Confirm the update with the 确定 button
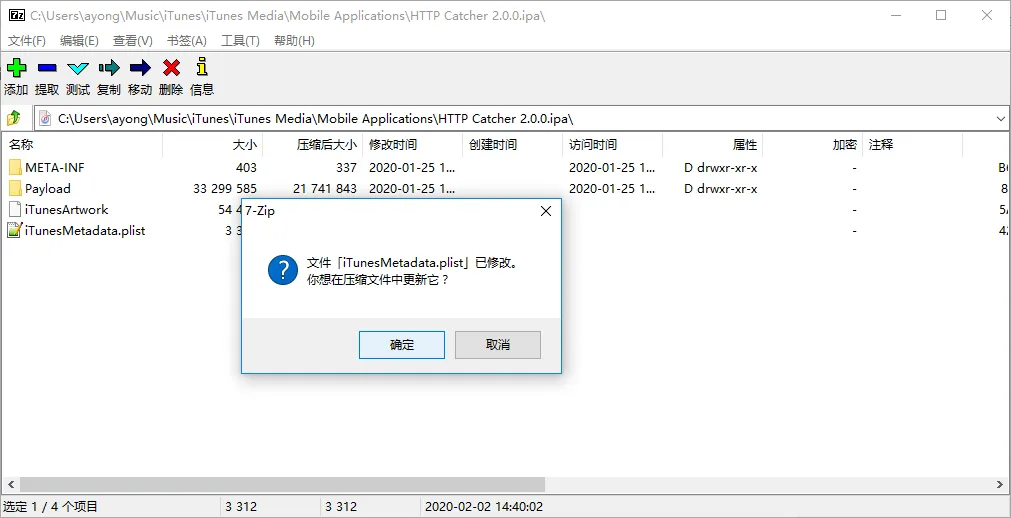Image resolution: width=1011 pixels, height=518 pixels. (402, 345)
